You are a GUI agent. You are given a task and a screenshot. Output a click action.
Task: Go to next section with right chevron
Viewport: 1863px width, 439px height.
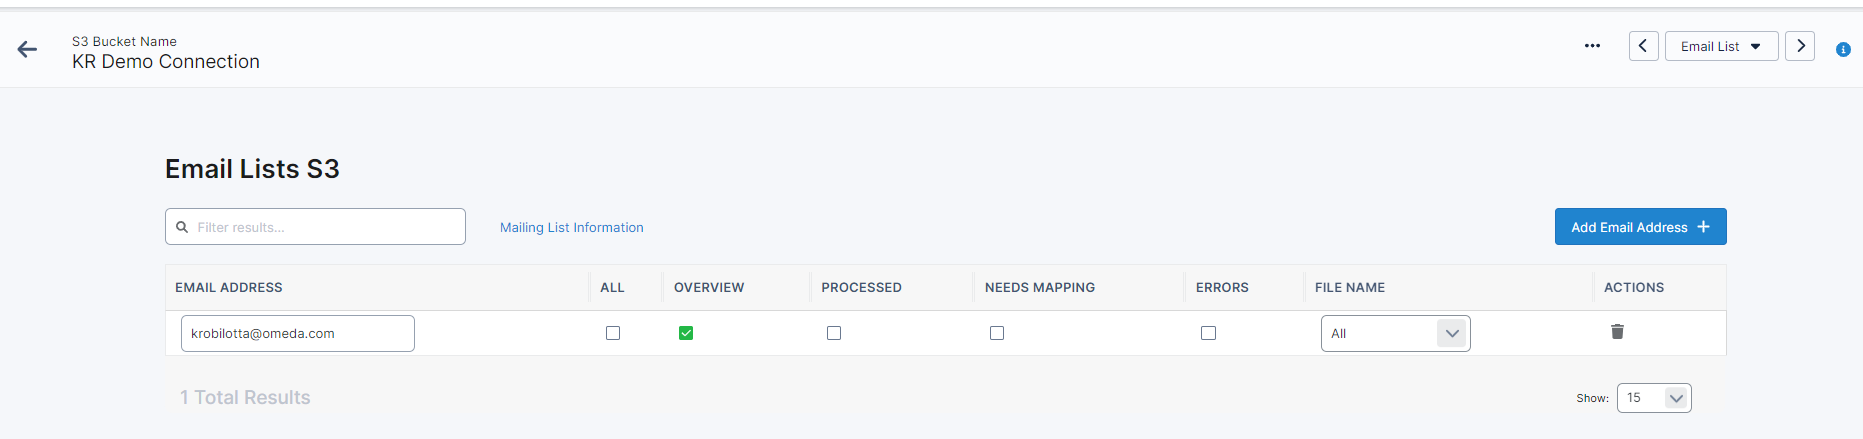click(1800, 46)
